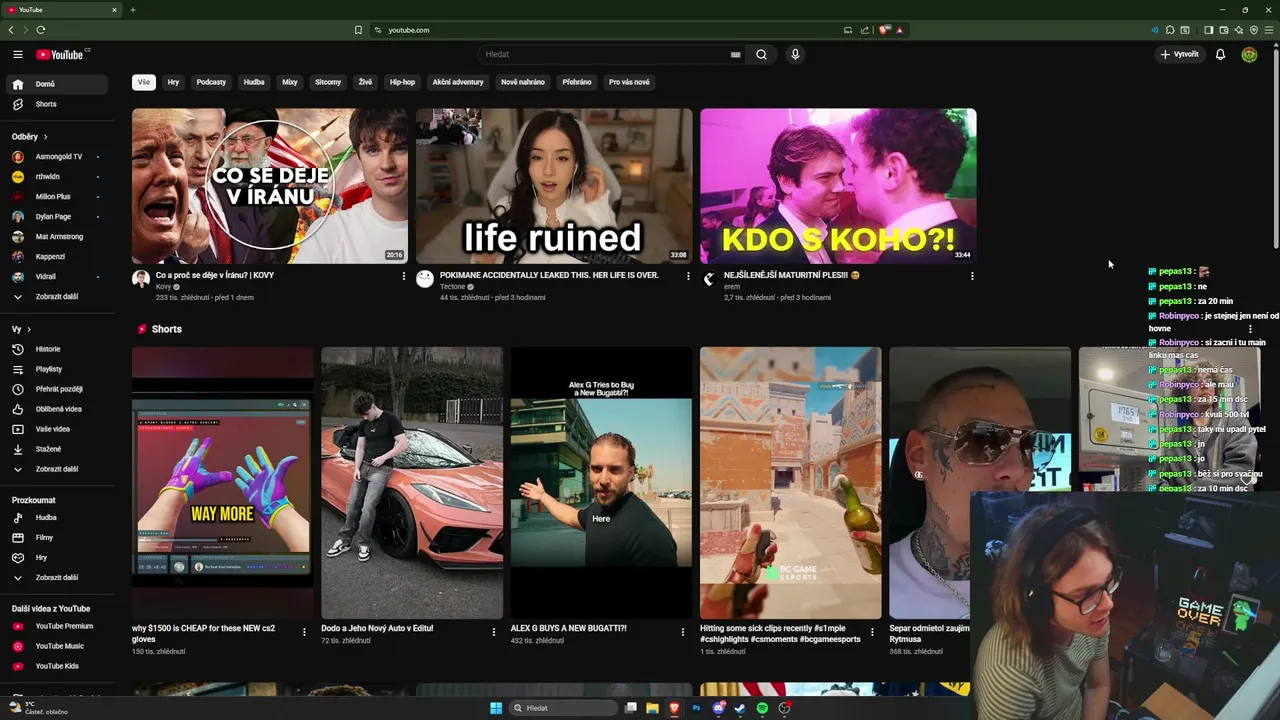1280x720 pixels.
Task: Open Domů home in sidebar
Action: 58,84
